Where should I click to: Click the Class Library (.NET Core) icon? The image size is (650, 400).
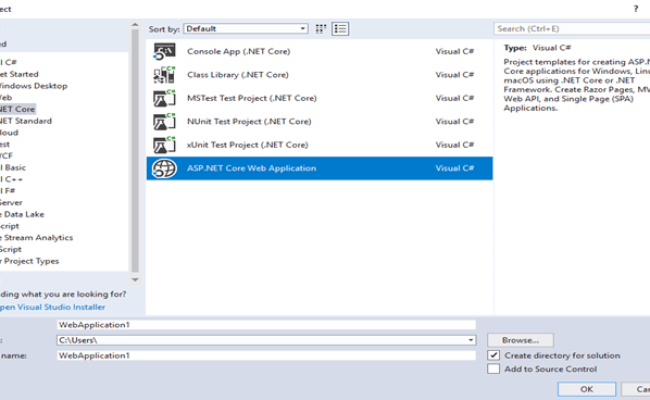pos(165,75)
